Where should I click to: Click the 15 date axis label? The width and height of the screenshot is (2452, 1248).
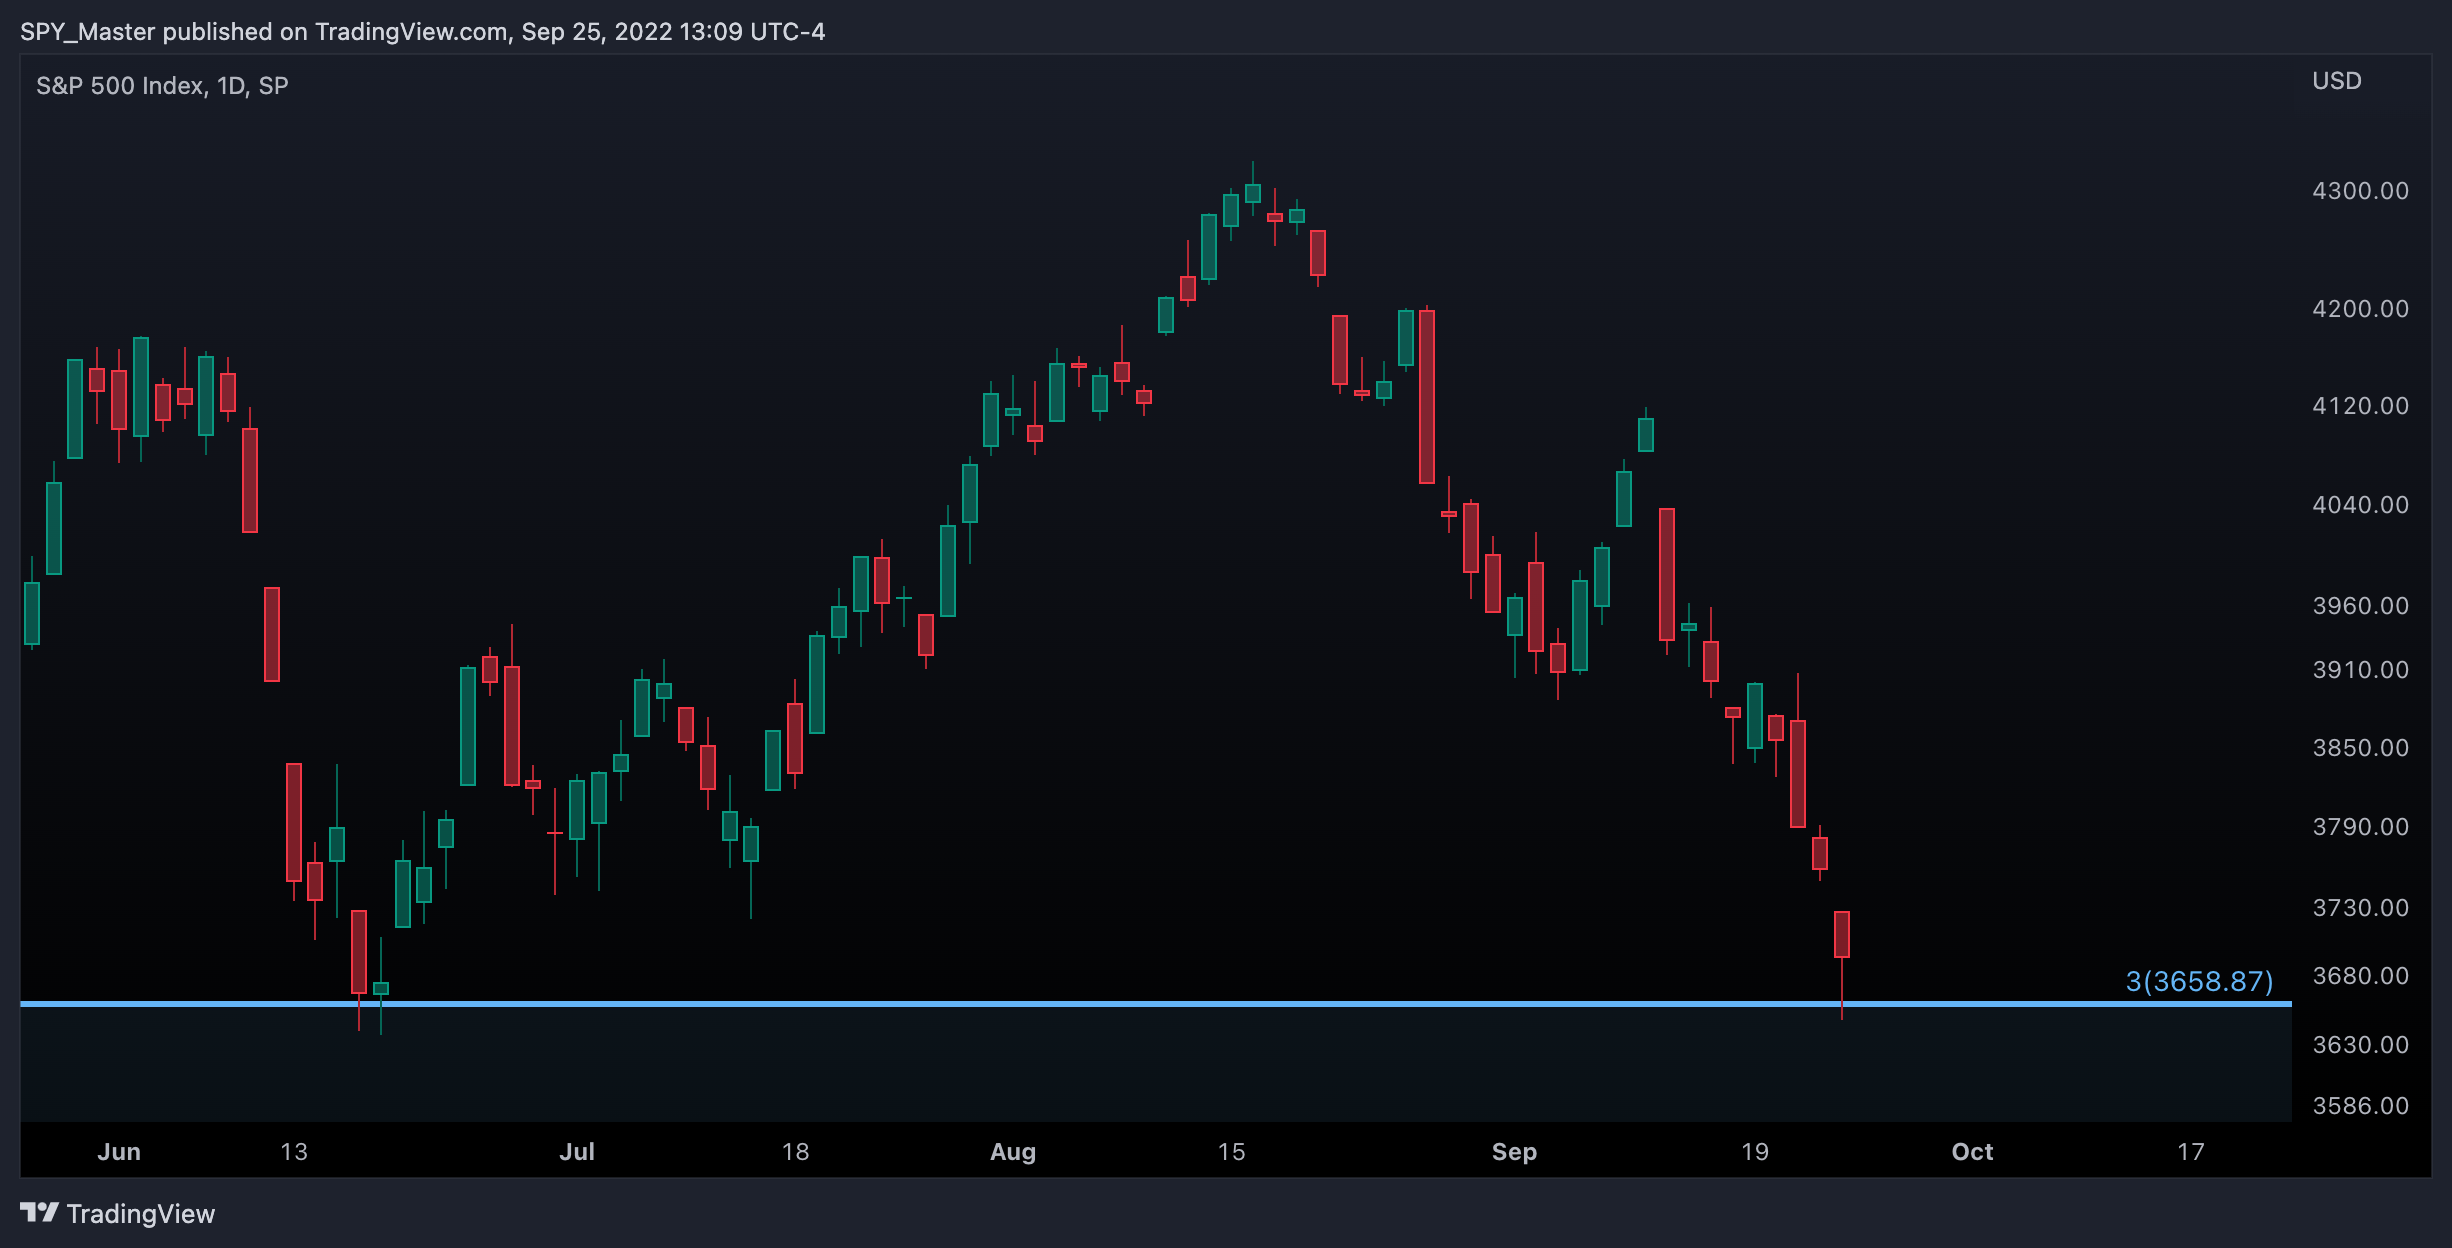1232,1152
